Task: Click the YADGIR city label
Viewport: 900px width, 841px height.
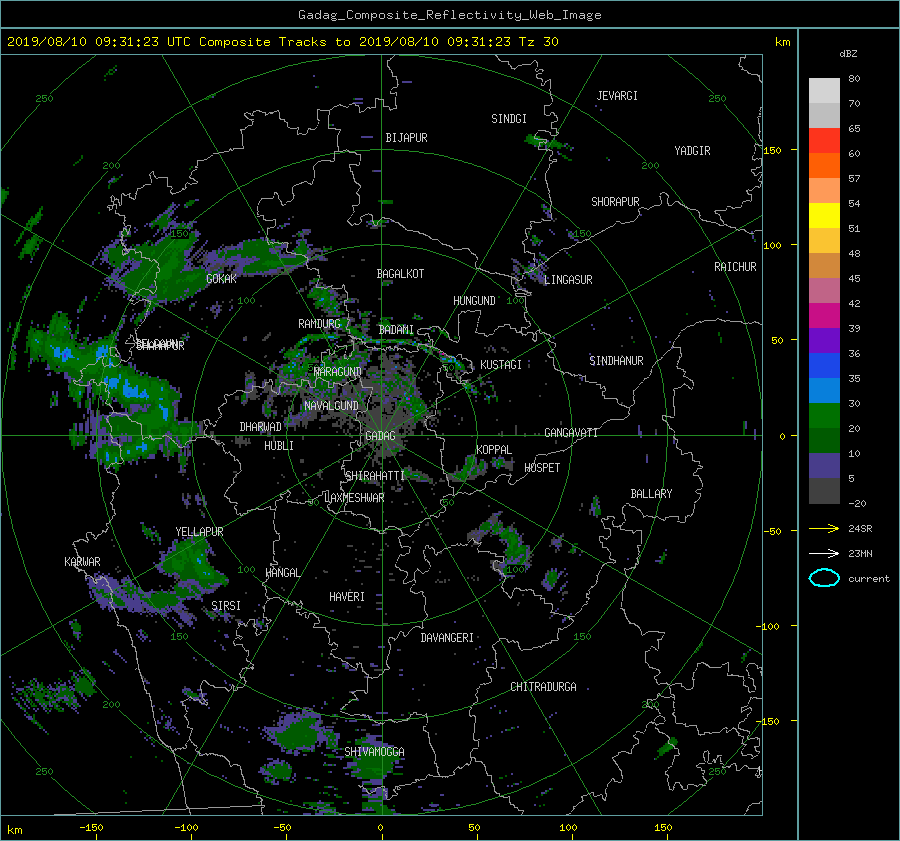Action: 692,151
